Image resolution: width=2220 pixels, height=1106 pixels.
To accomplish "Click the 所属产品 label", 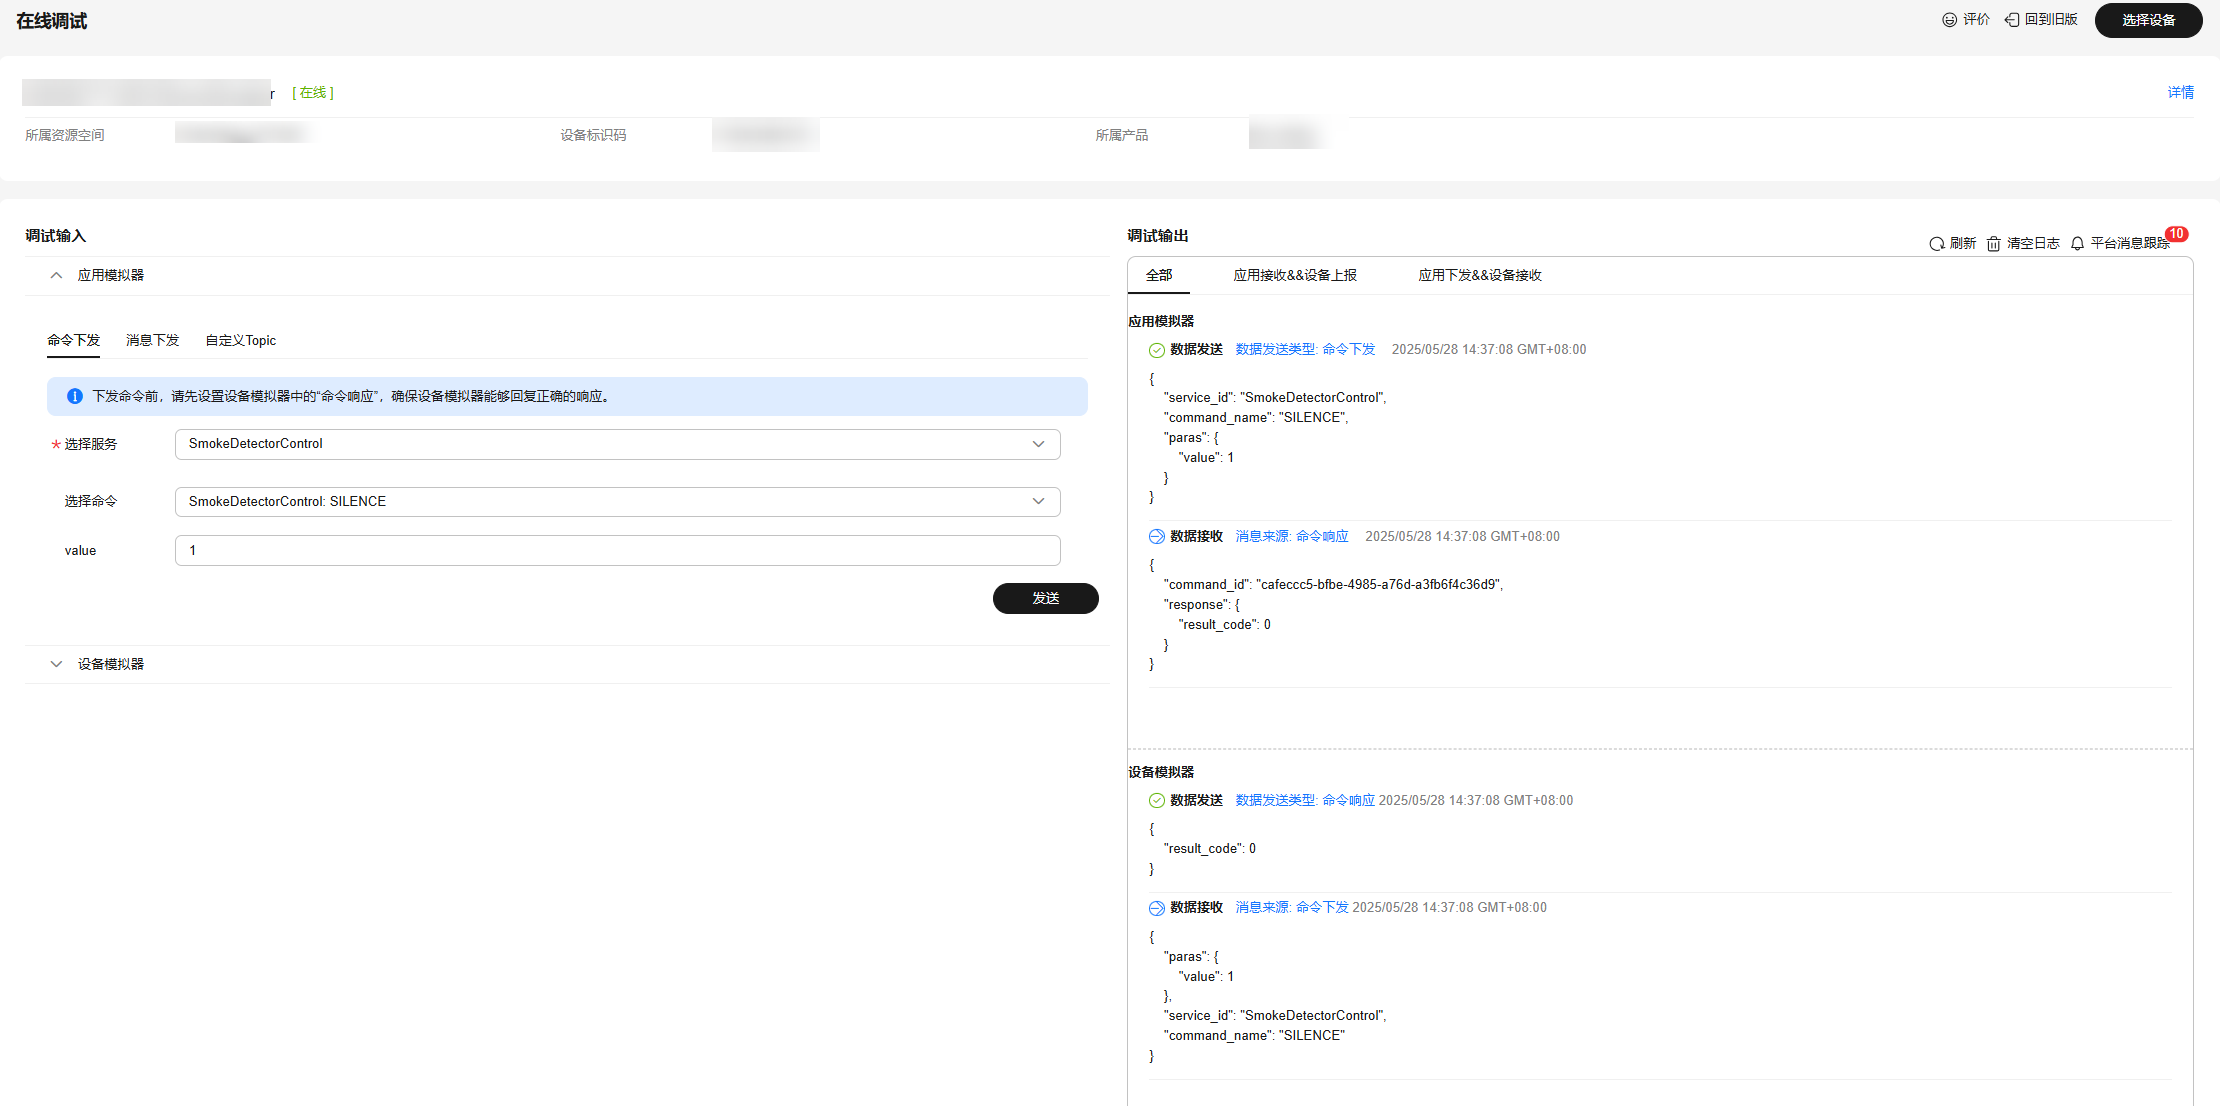I will 1122,136.
